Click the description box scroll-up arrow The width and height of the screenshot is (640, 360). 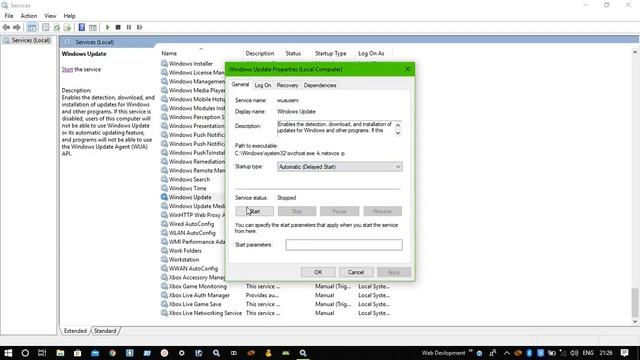coord(398,125)
